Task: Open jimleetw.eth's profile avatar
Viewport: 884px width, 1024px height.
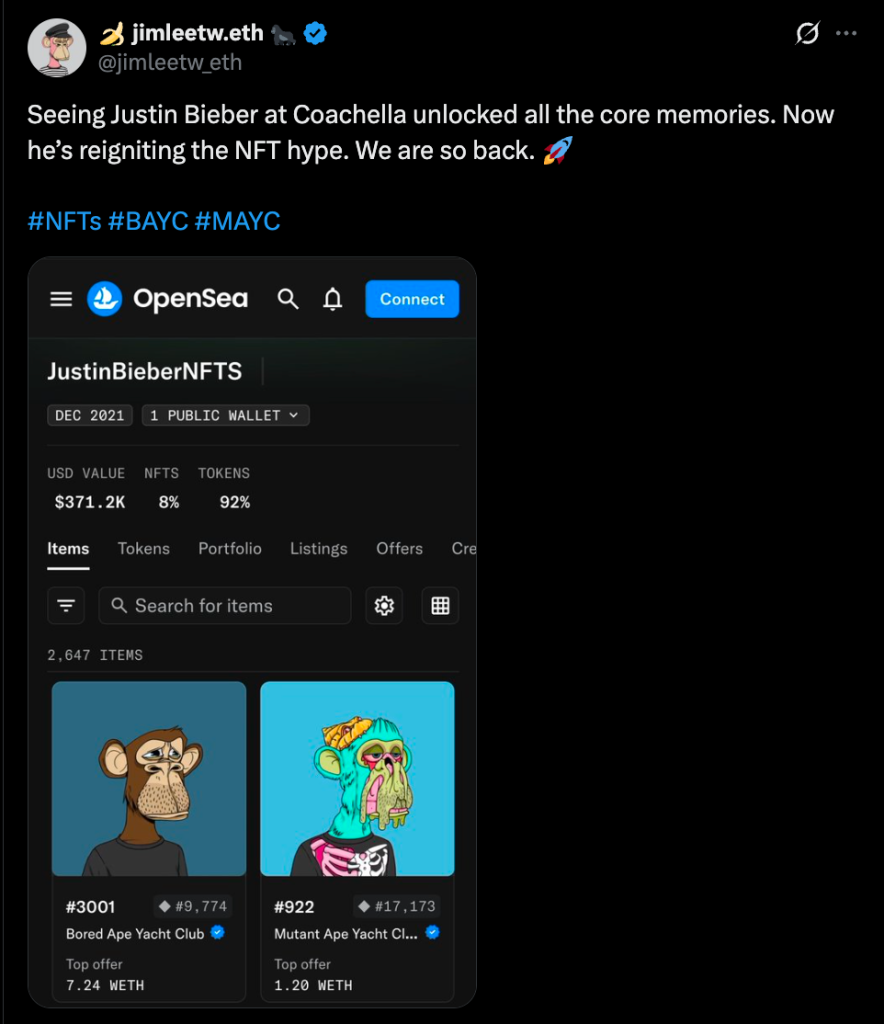Action: click(x=56, y=47)
